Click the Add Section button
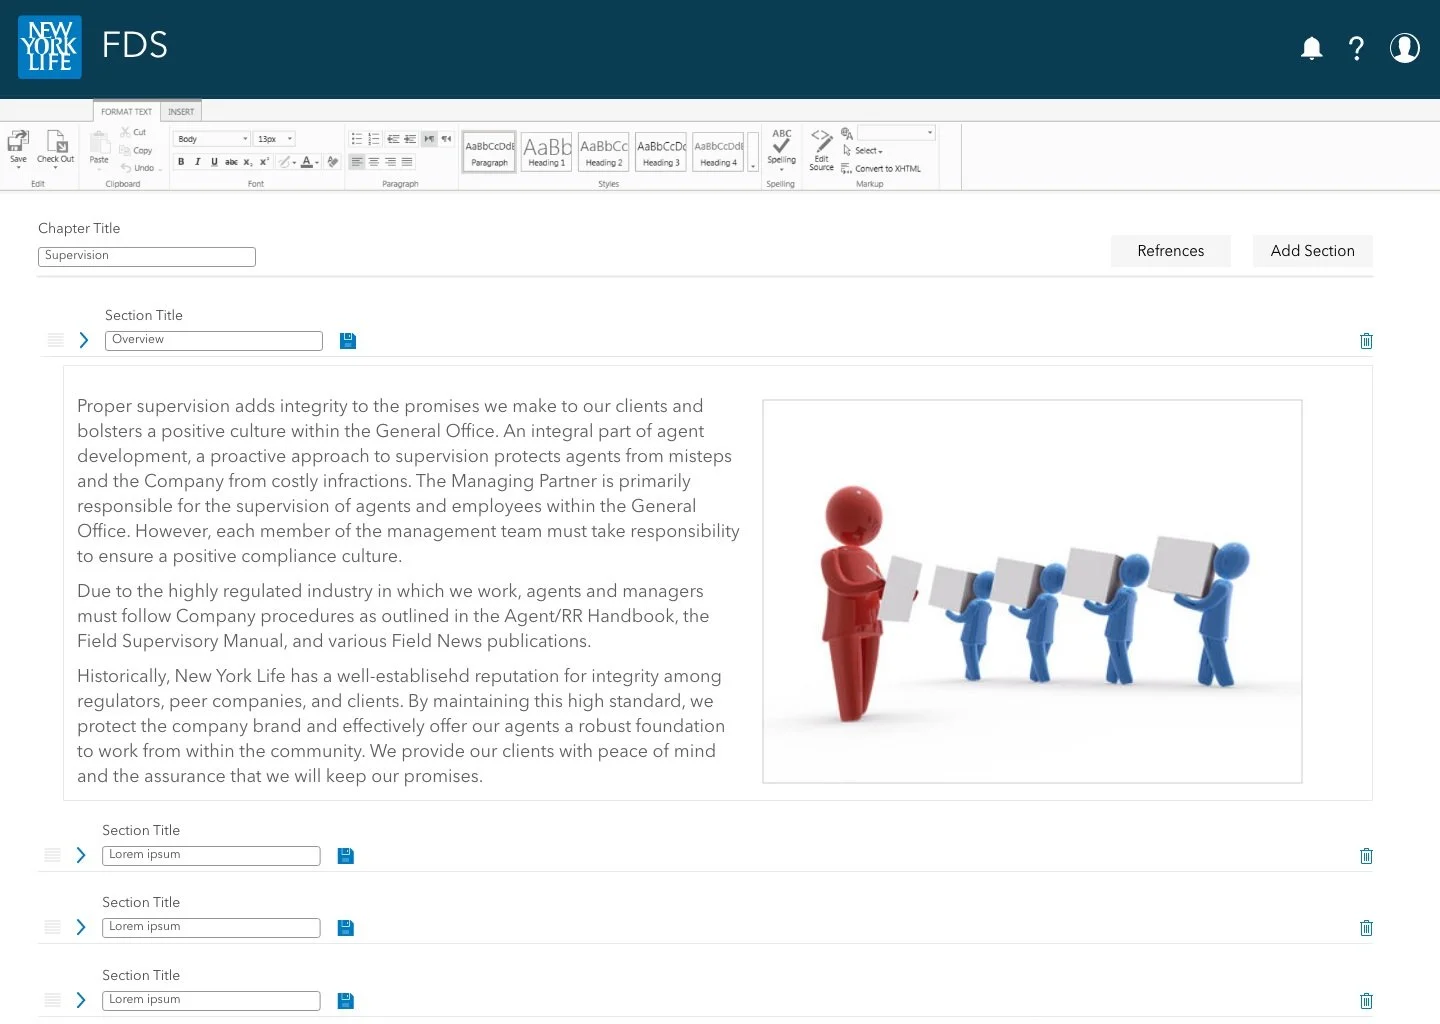The width and height of the screenshot is (1440, 1024). (x=1312, y=251)
